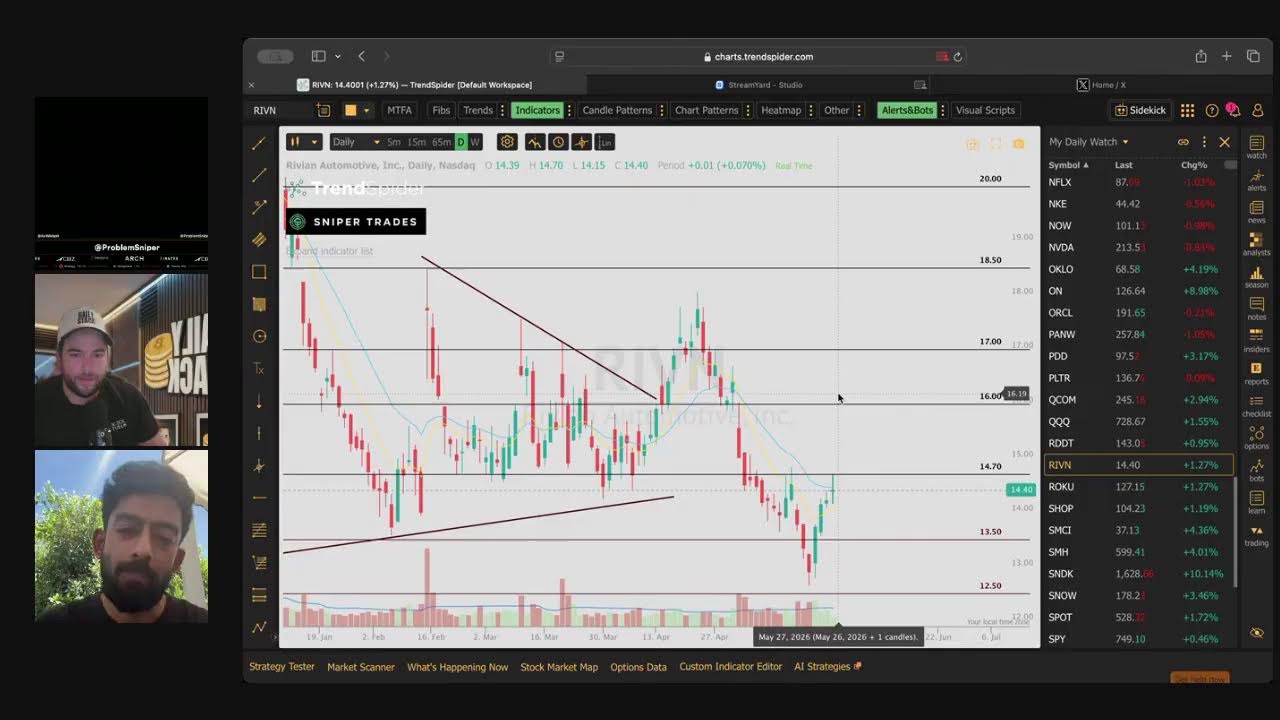Select the text annotation tool
Viewport: 1280px width, 720px height.
[260, 369]
